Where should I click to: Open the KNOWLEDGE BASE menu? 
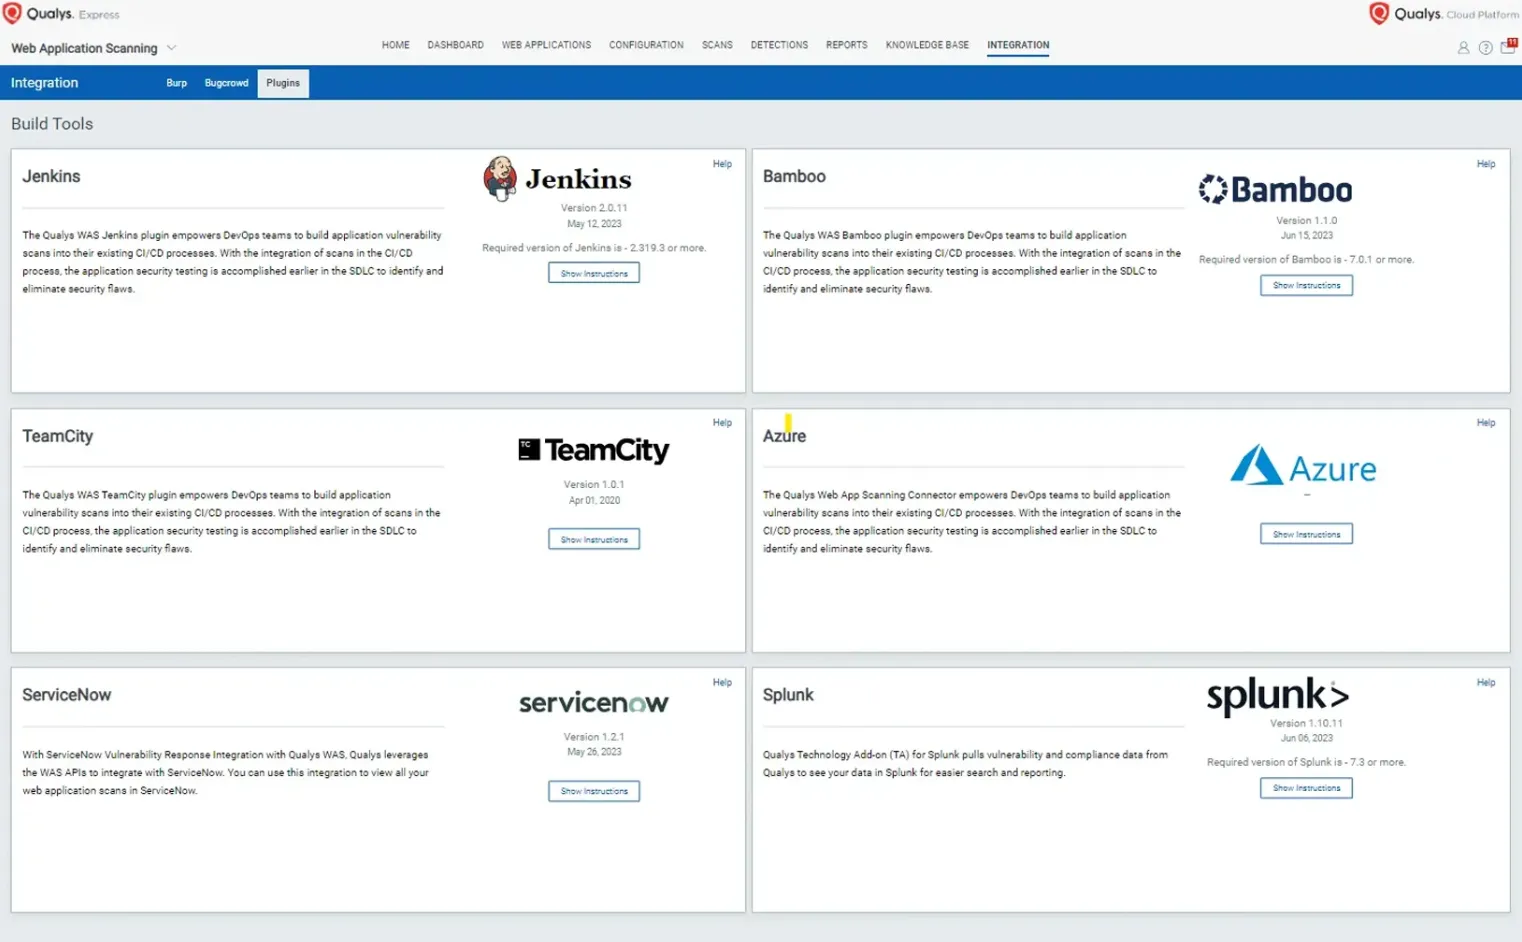(x=927, y=45)
